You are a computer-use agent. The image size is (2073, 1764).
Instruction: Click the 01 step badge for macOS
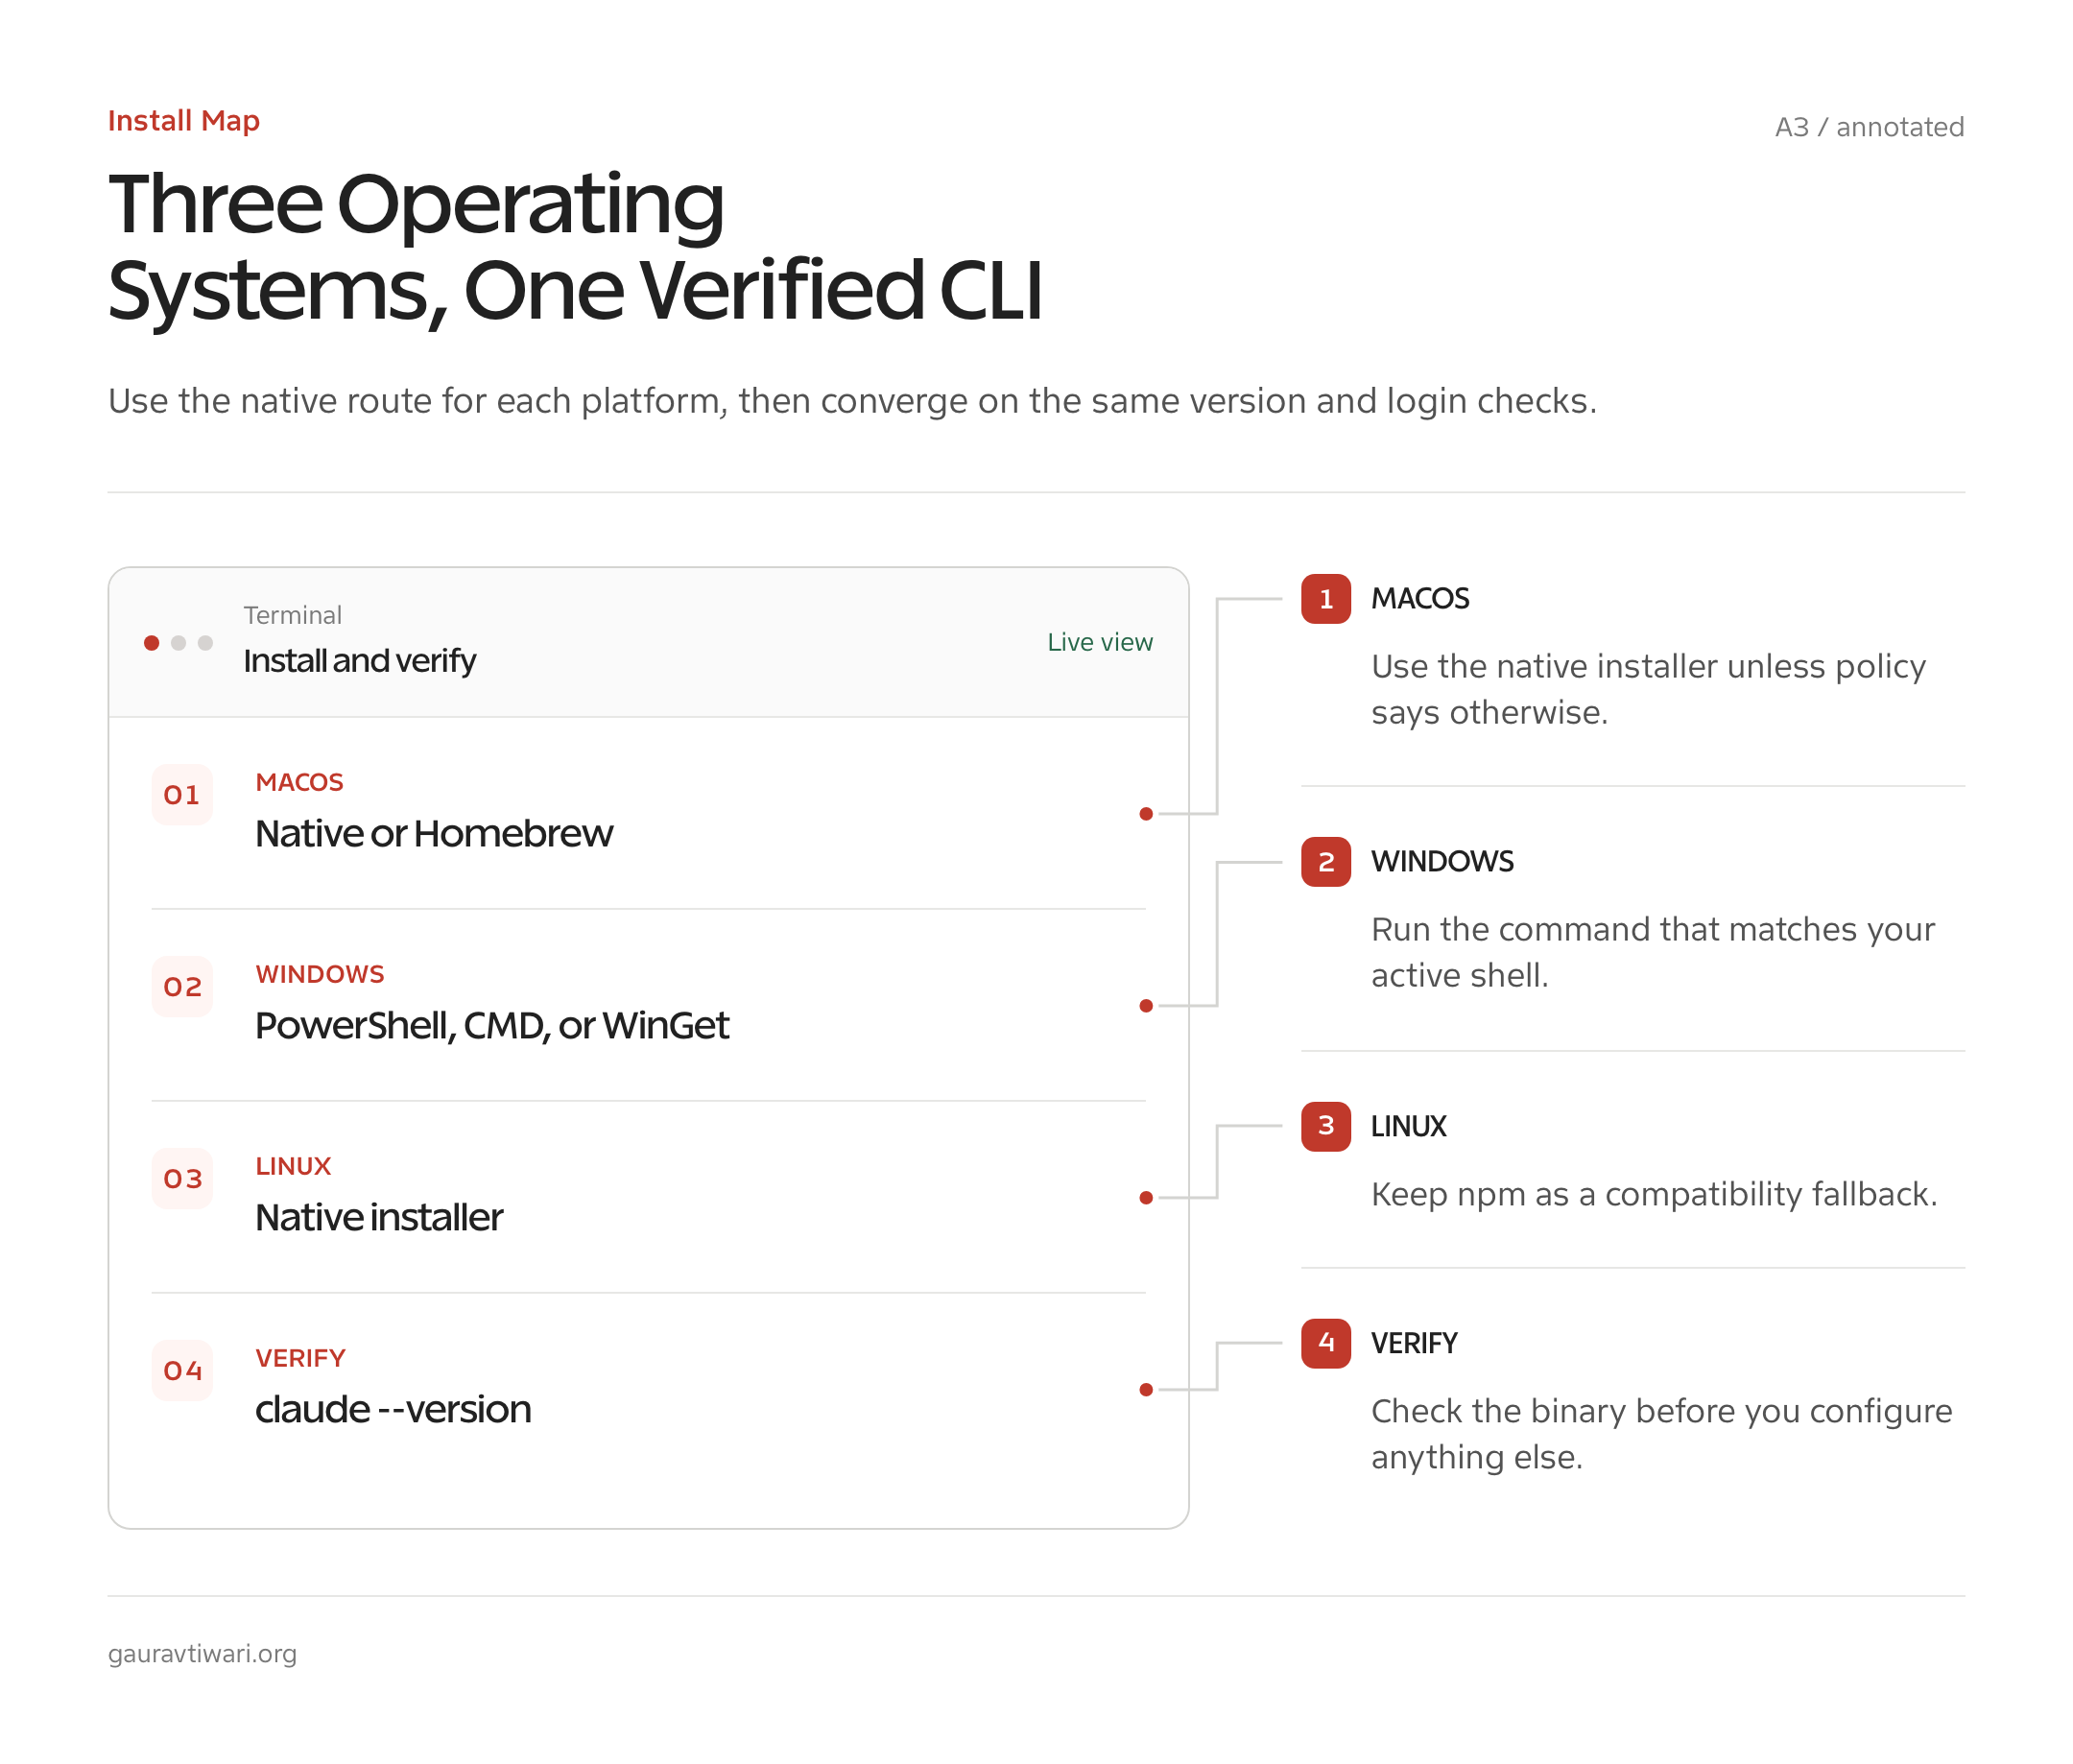click(x=182, y=794)
